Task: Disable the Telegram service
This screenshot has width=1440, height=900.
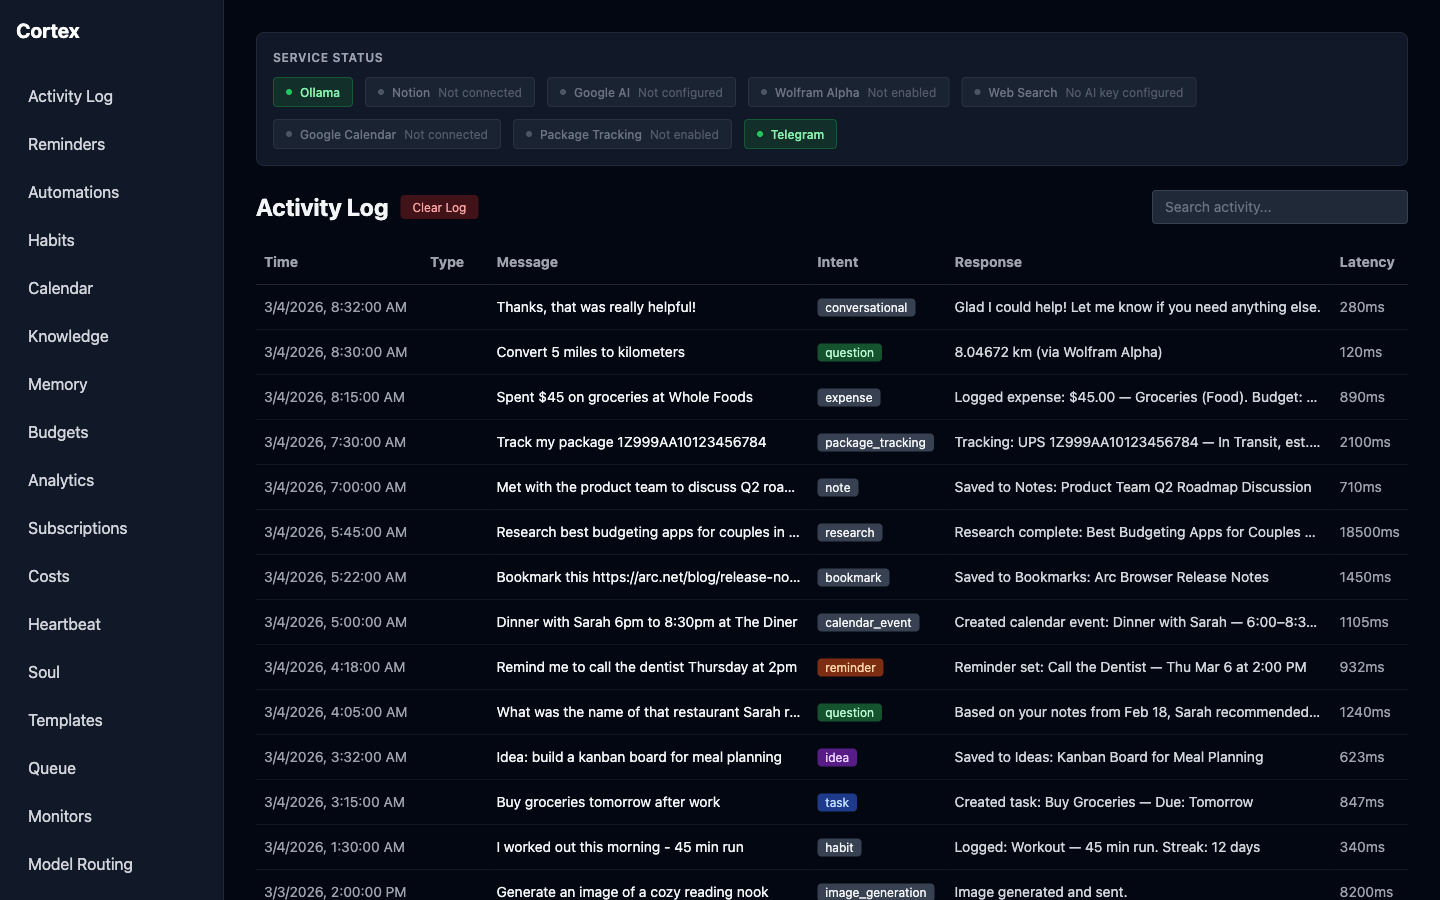Action: tap(790, 134)
